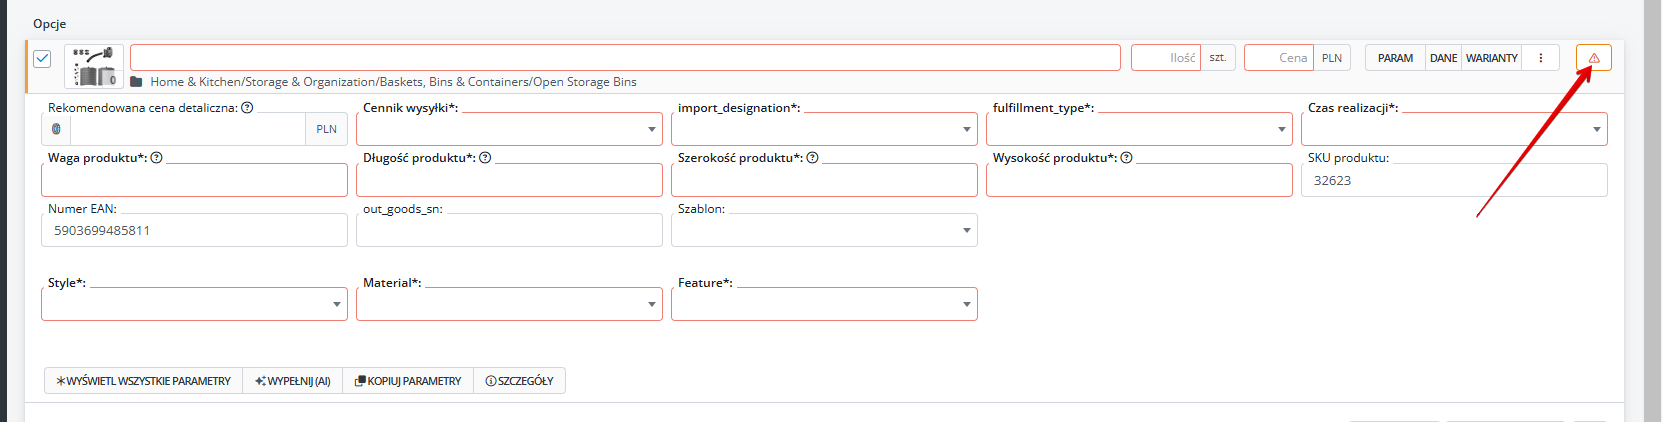Expand the Czas realizacji dropdown
The width and height of the screenshot is (1662, 422).
[x=1453, y=129]
